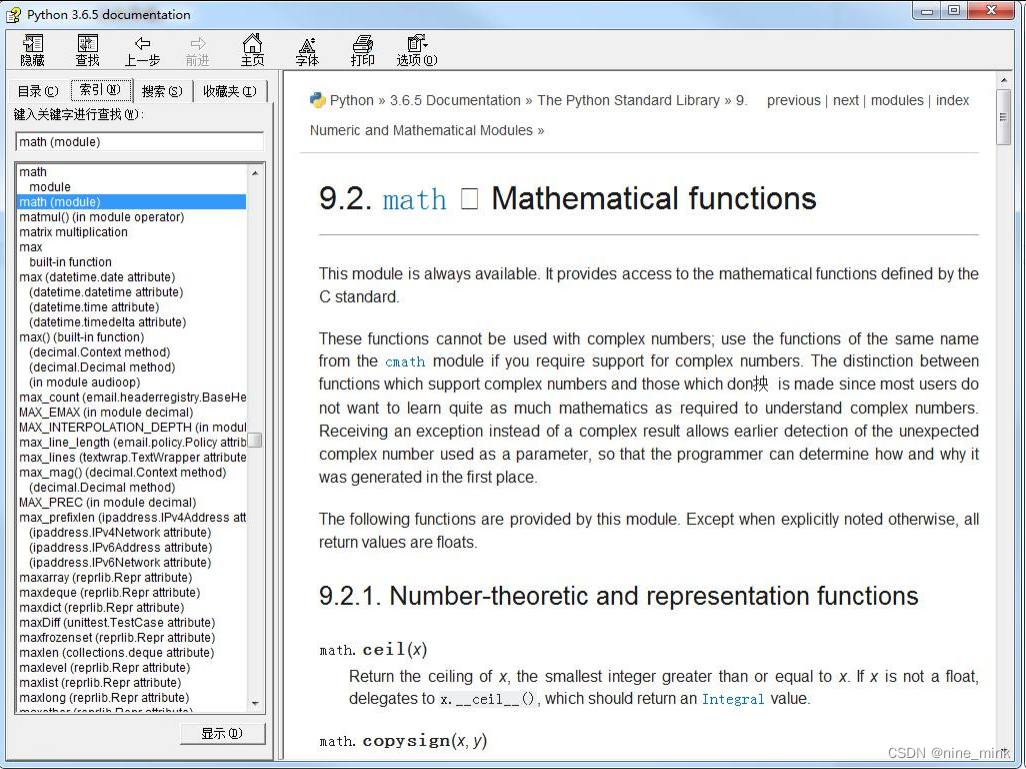
Task: Select index entry module under math
Action: click(x=50, y=187)
